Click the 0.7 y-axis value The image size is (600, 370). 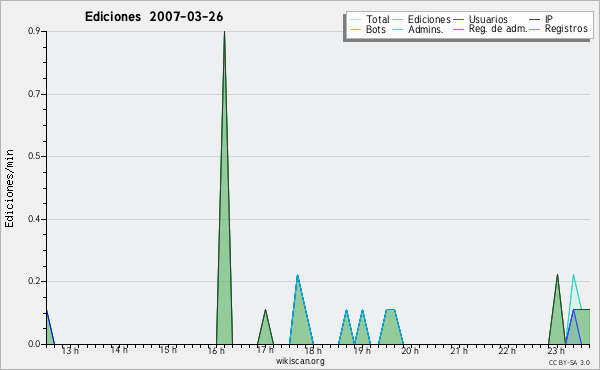(34, 94)
